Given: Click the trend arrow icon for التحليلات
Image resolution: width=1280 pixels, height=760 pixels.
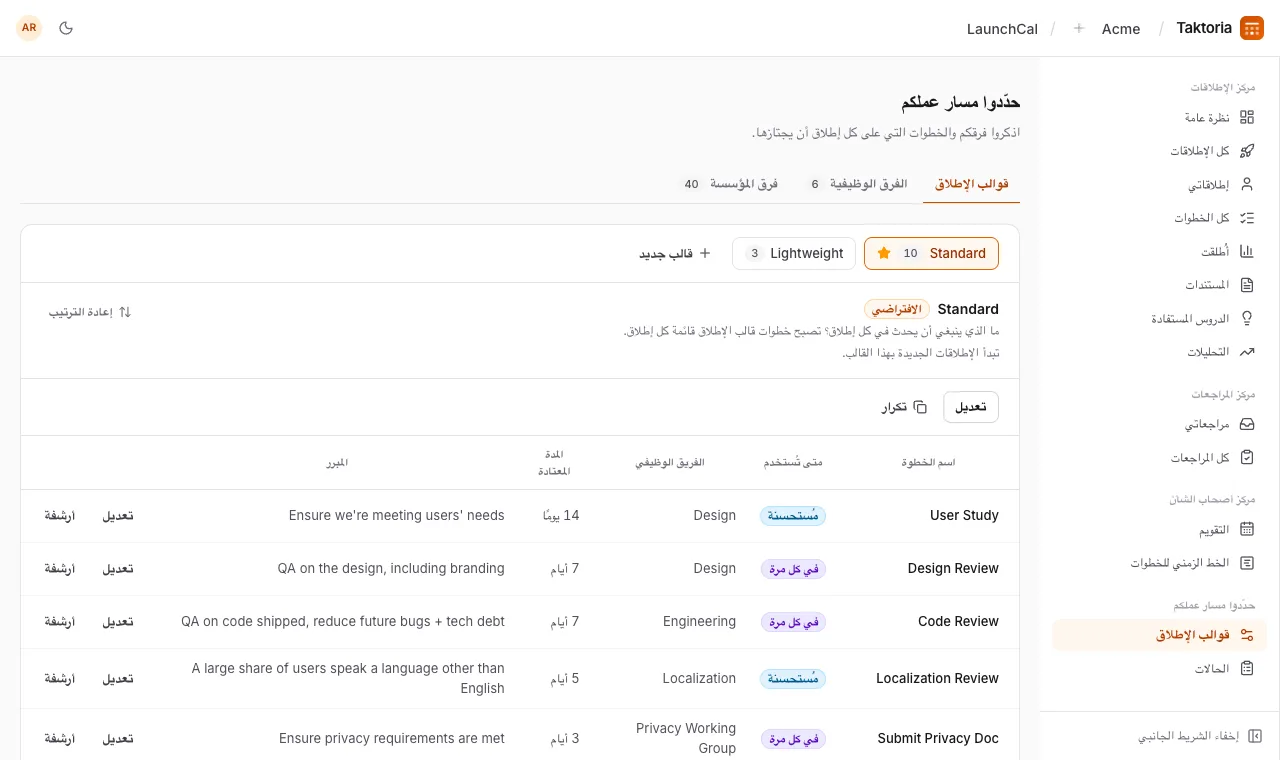Looking at the screenshot, I should click(1246, 352).
